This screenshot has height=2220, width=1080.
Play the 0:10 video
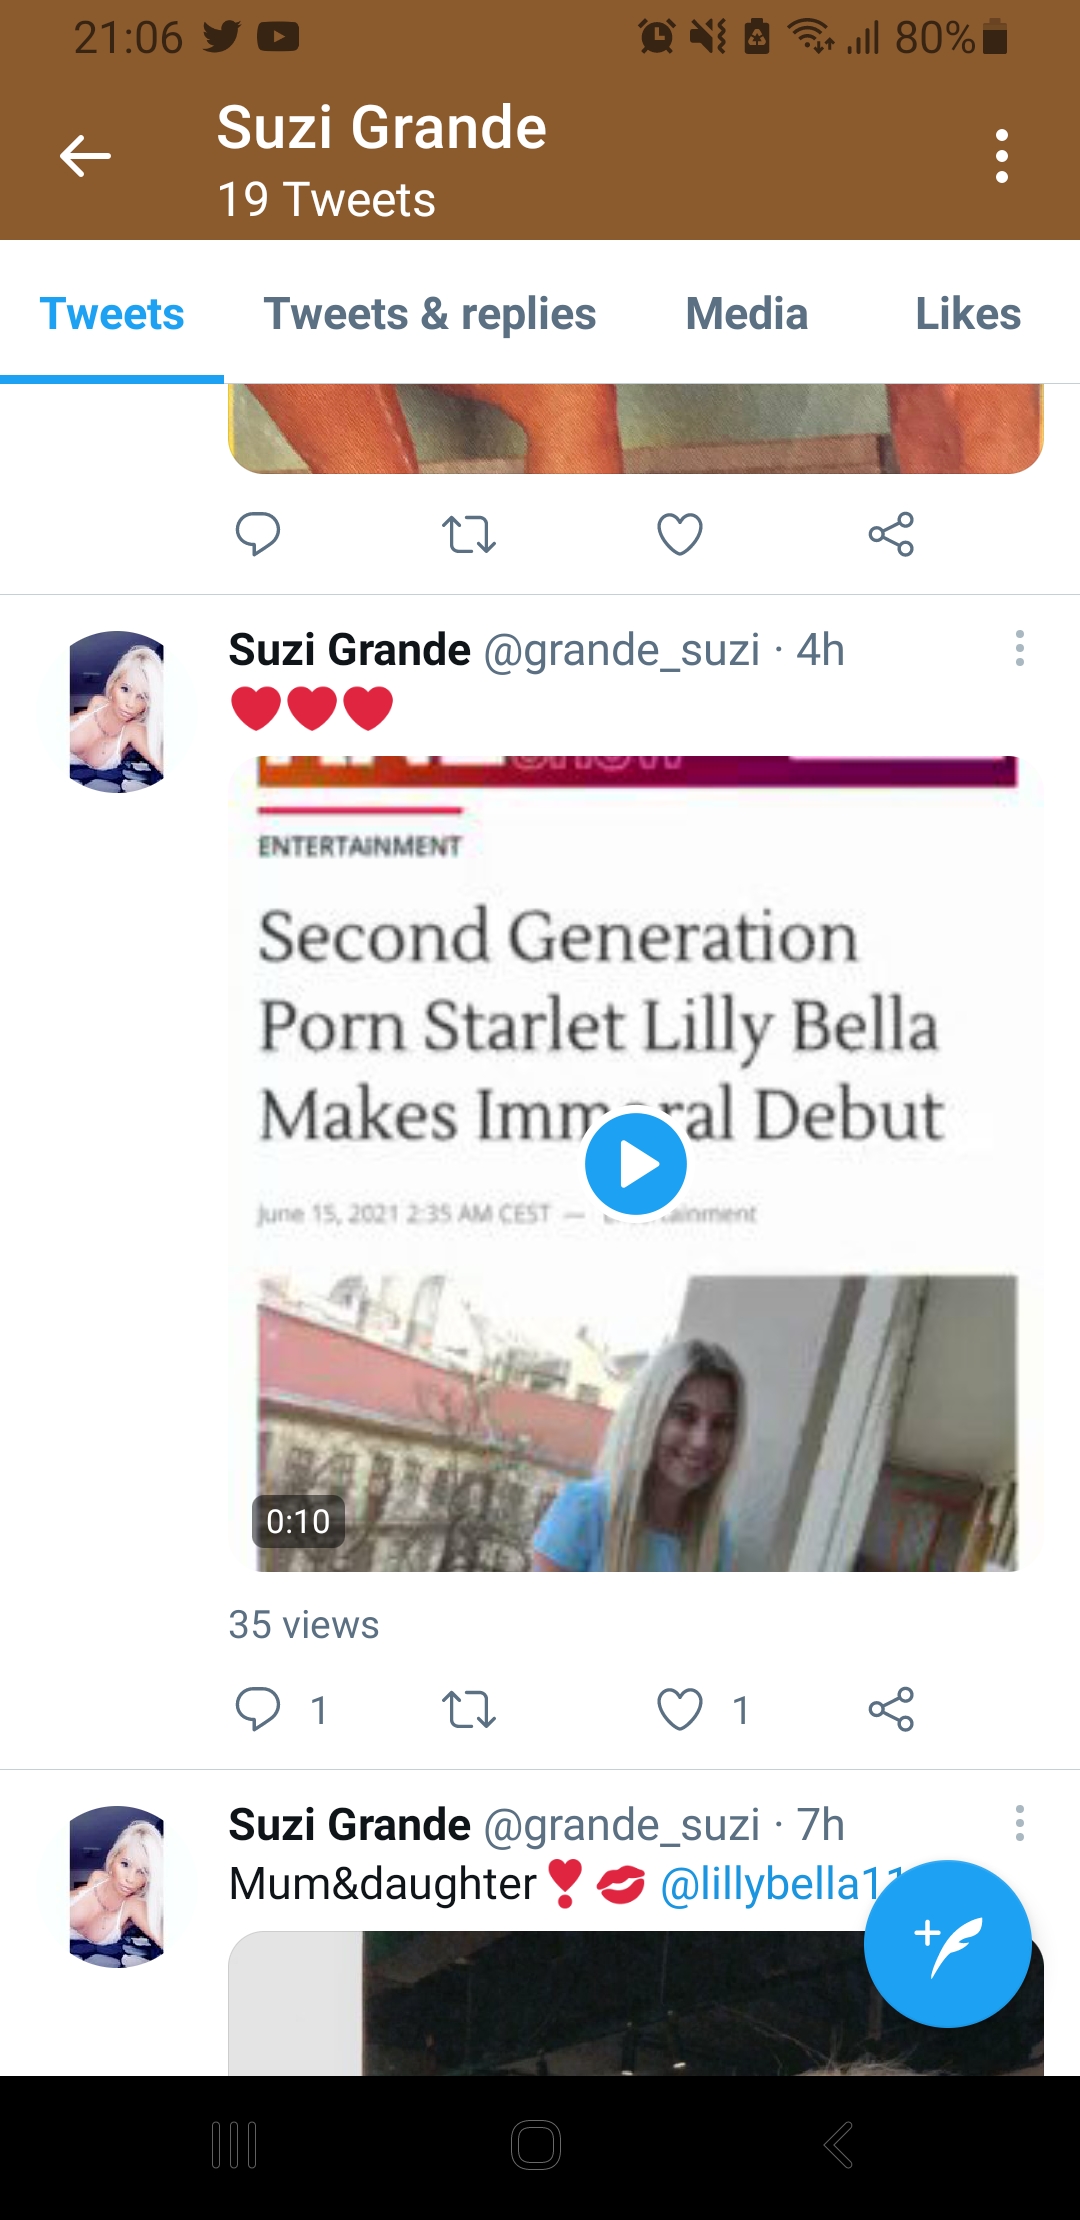pyautogui.click(x=636, y=1164)
